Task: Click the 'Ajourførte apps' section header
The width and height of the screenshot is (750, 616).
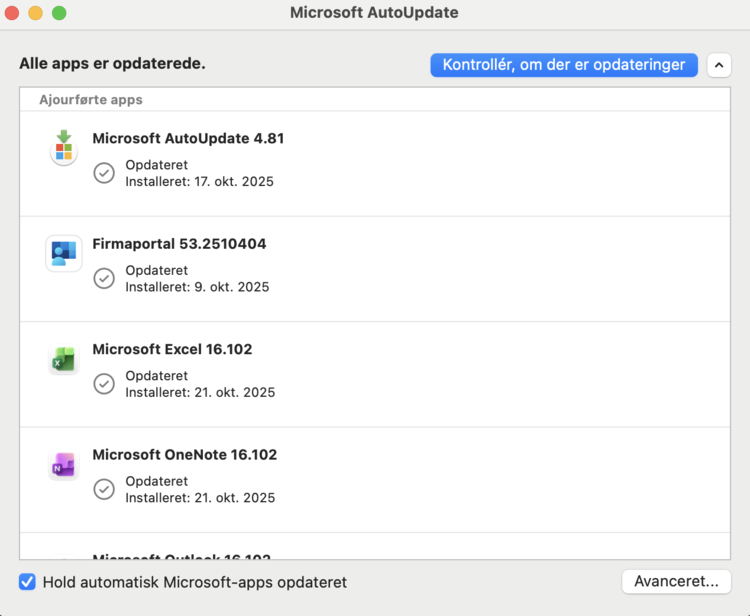Action: click(x=91, y=100)
